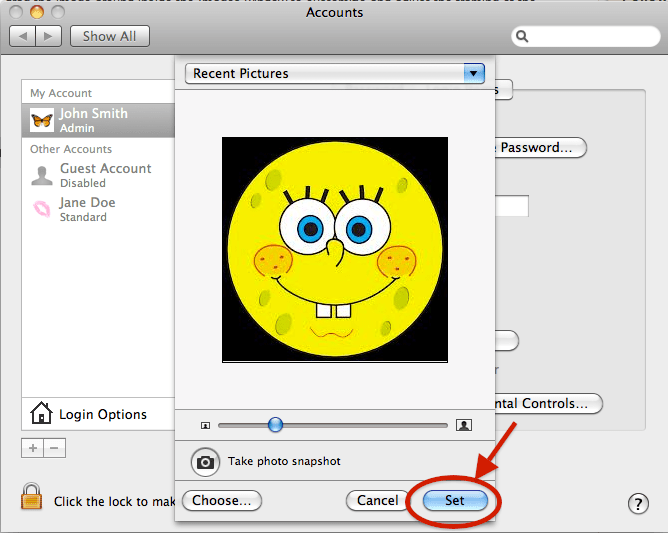
Task: Click the 'My Account' header text
Action: point(61,93)
